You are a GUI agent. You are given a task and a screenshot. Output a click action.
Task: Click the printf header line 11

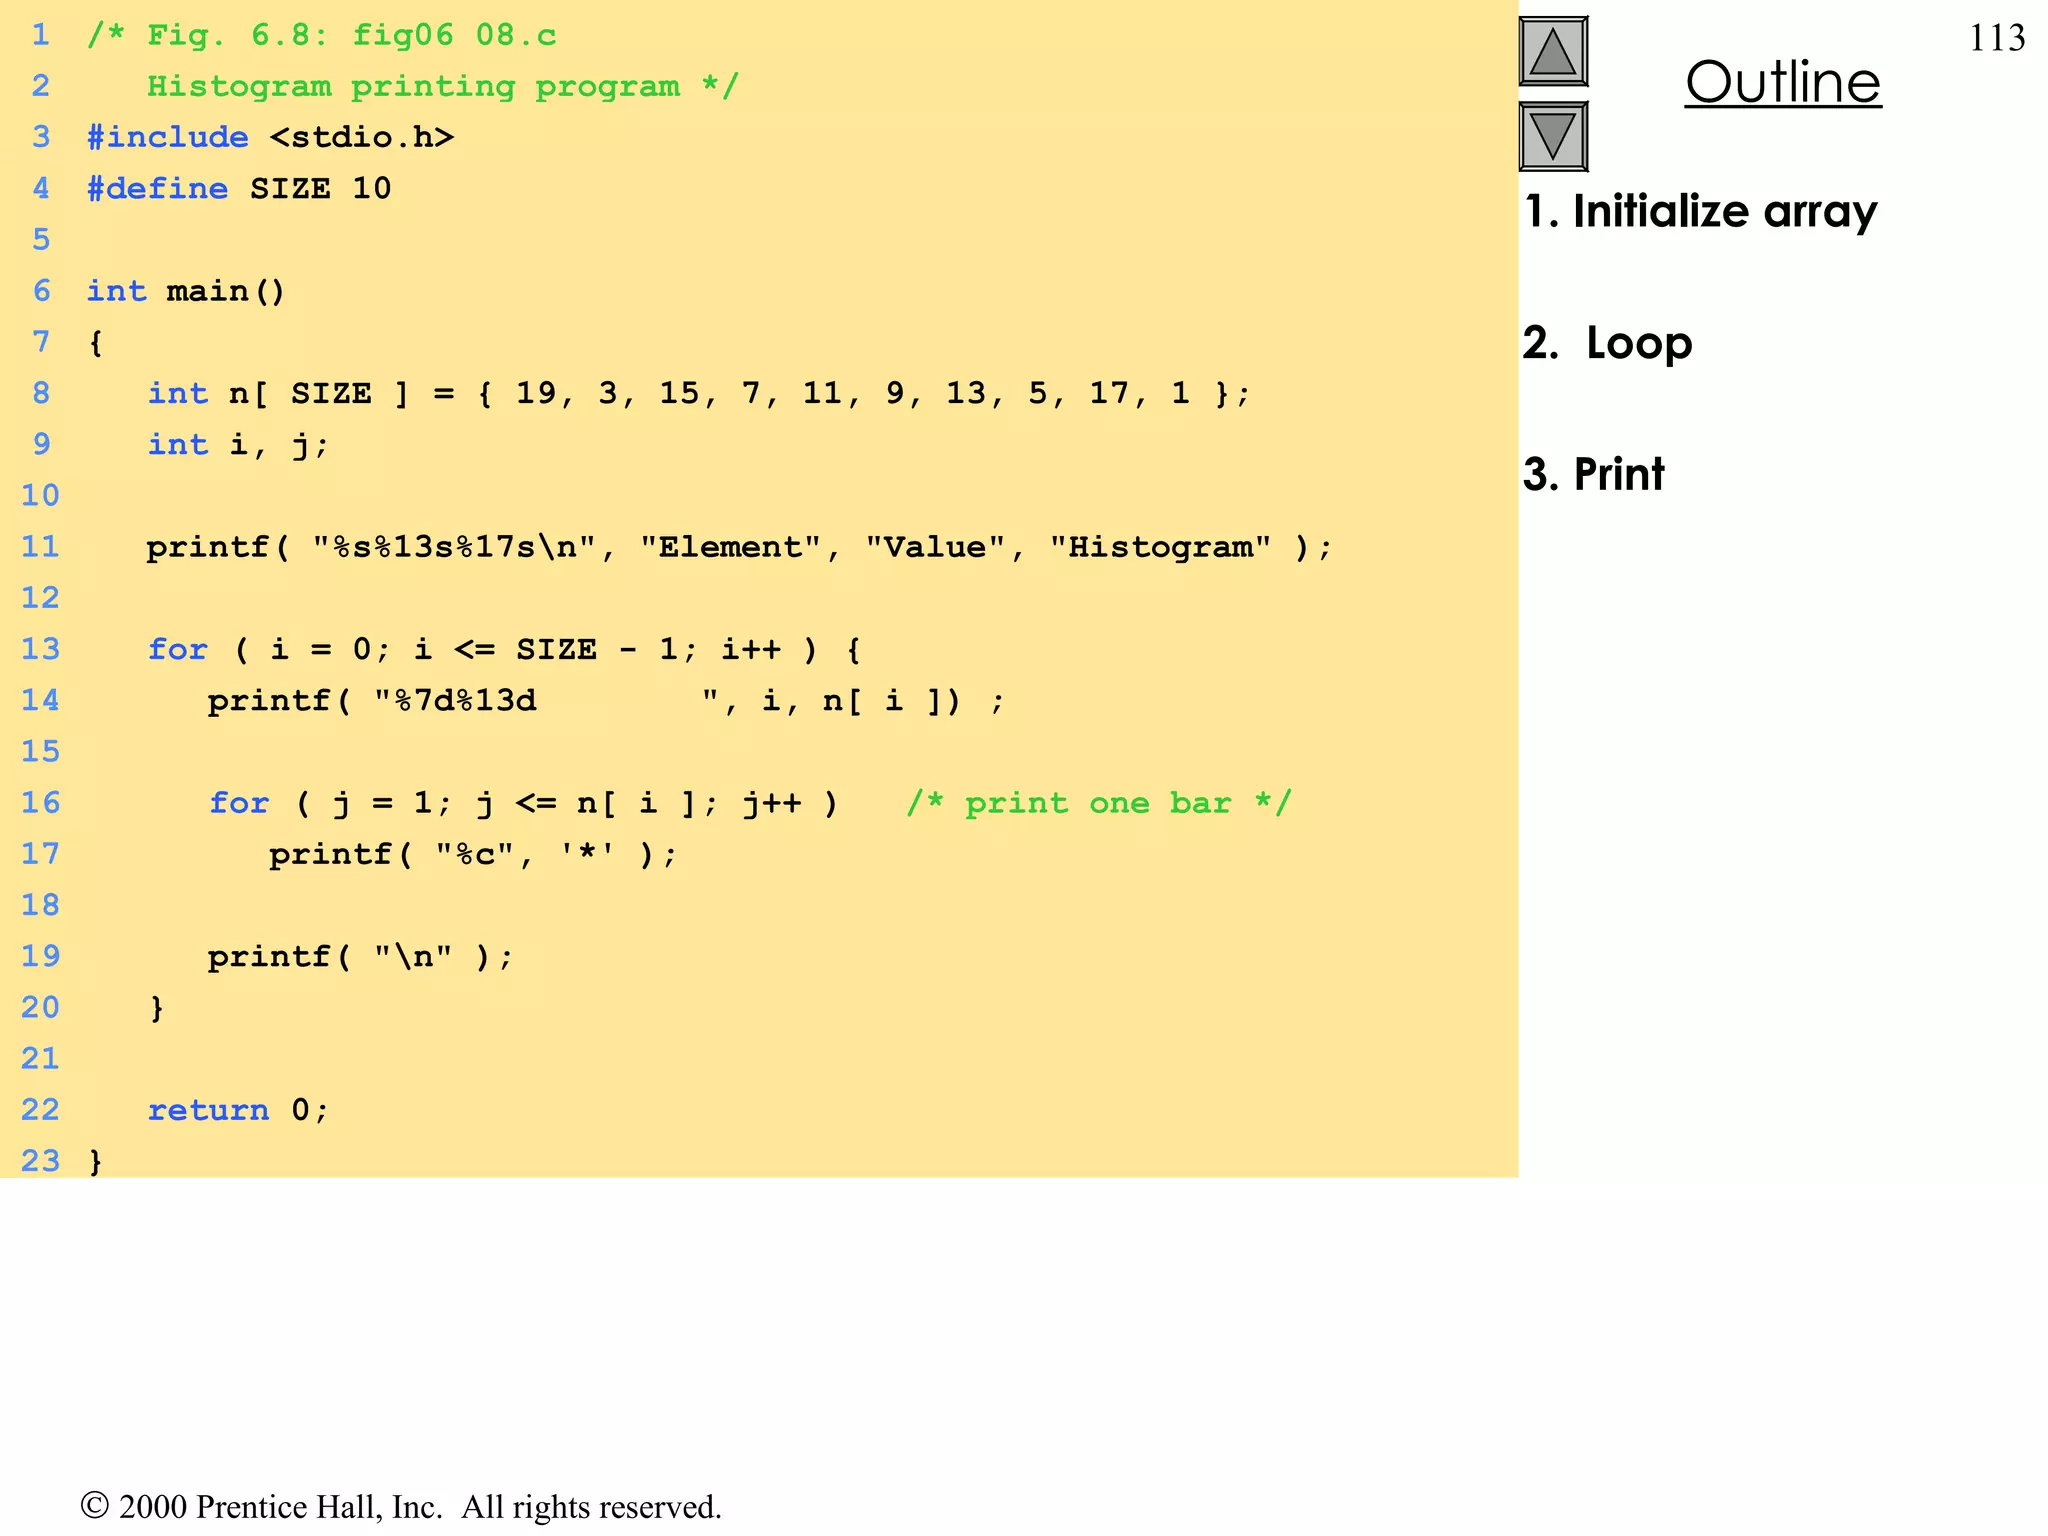739,547
